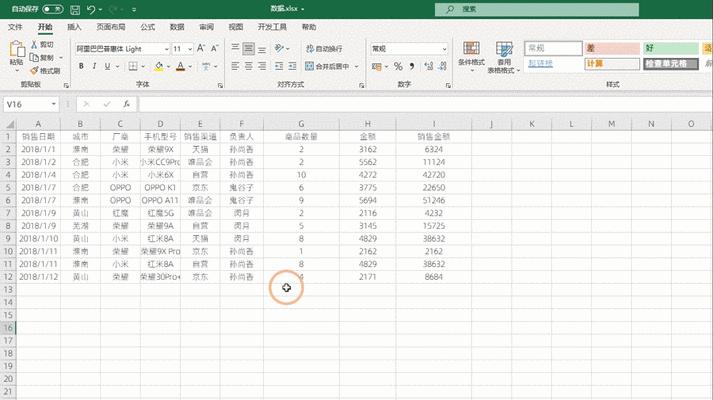Switch to the 开发工具 ribbon tab
The width and height of the screenshot is (713, 400).
272,27
